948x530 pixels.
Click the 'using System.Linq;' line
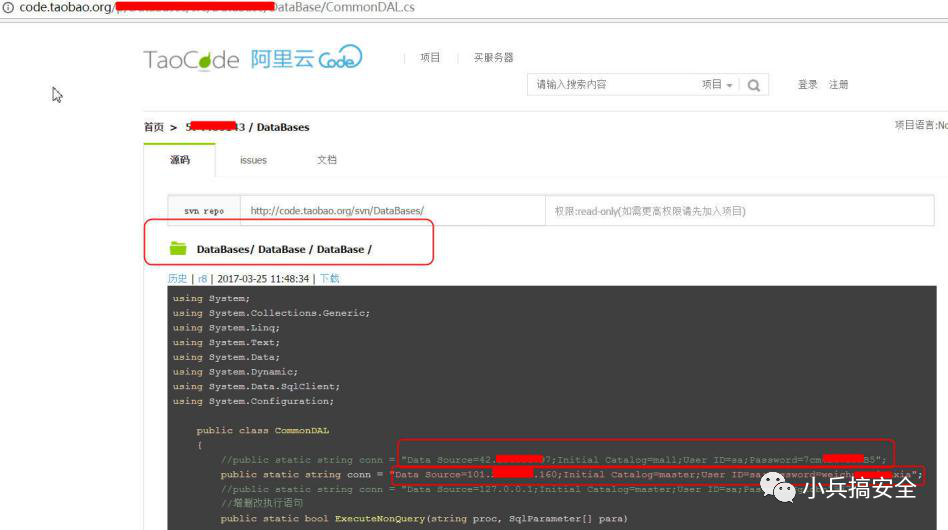pos(226,328)
